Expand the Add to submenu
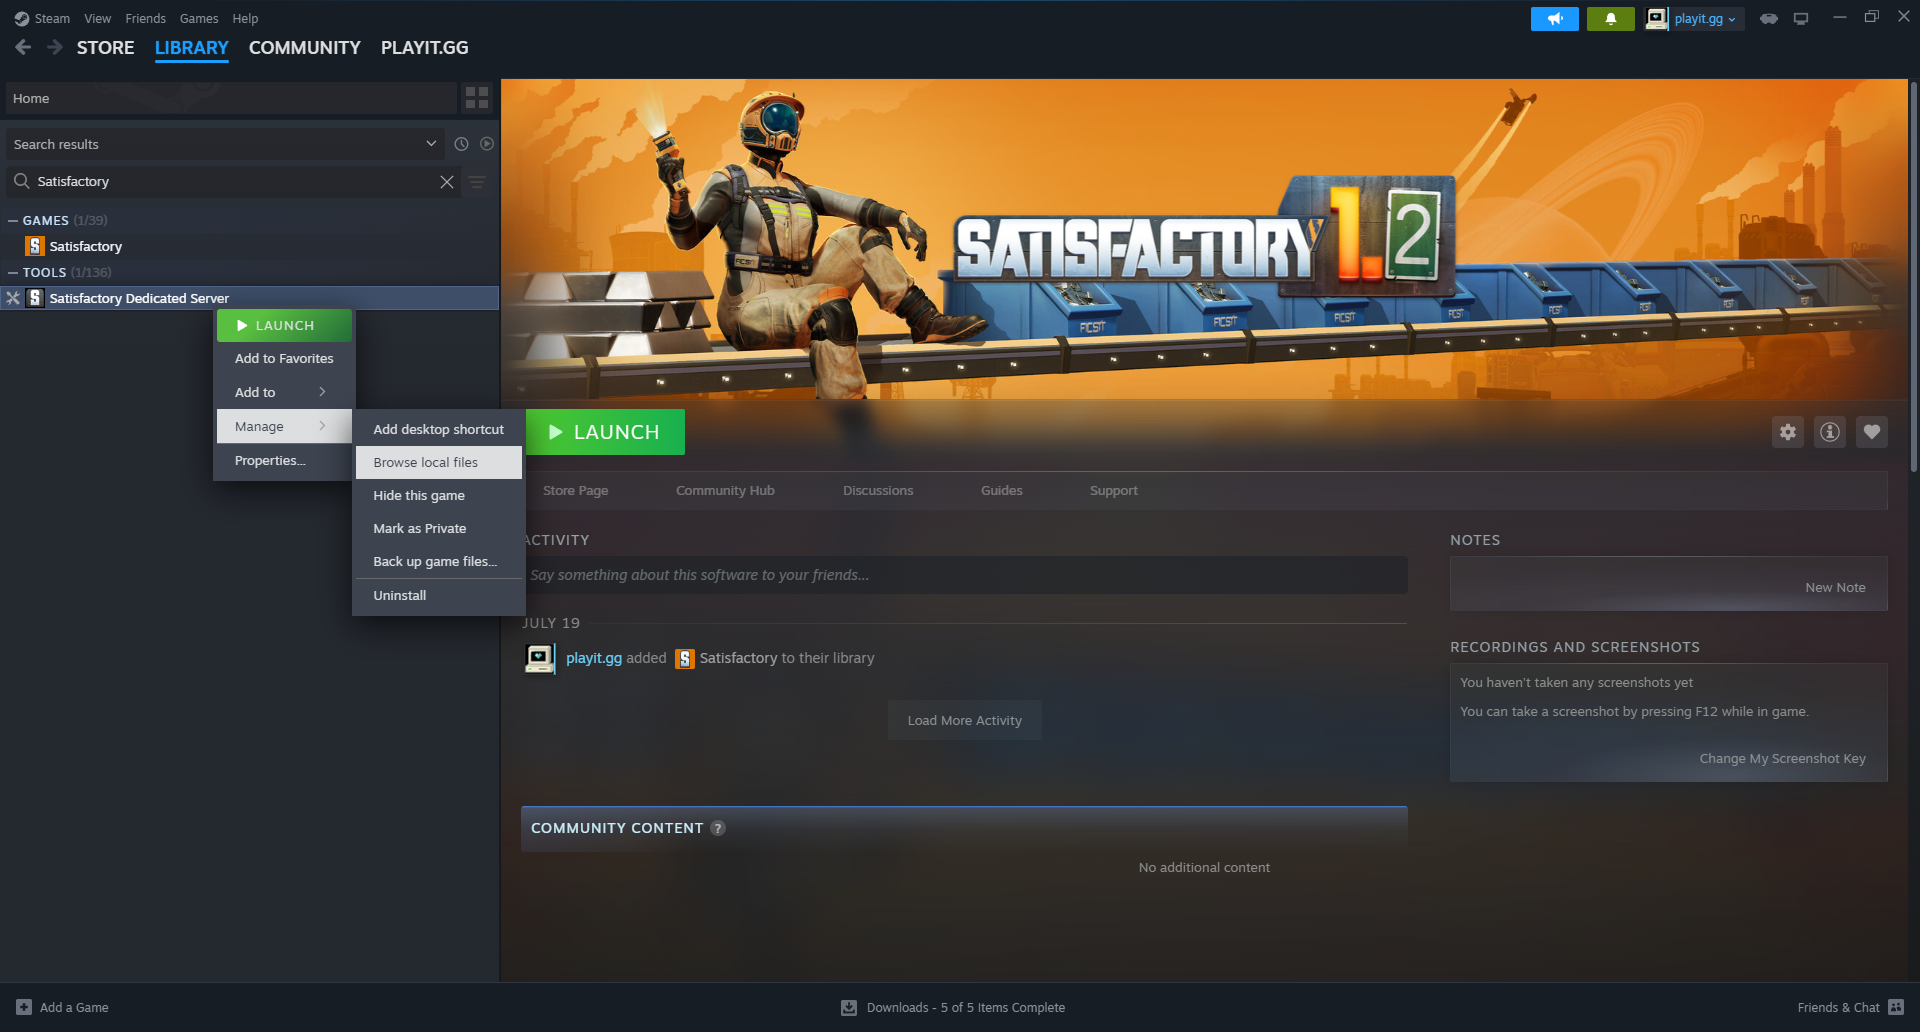1920x1032 pixels. click(284, 392)
